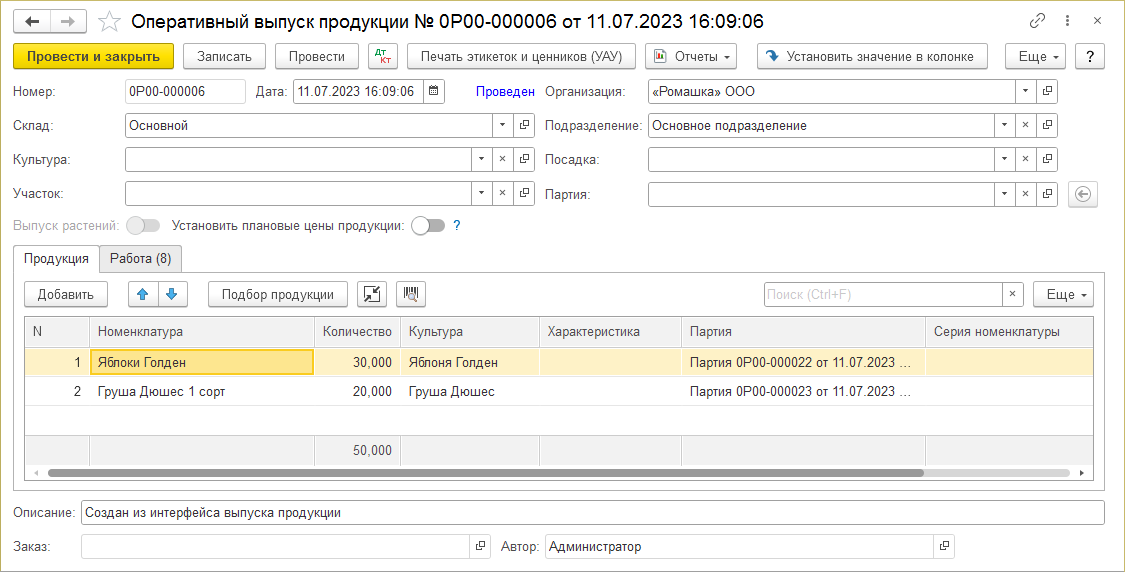Viewport: 1125px width, 572px height.
Task: Click the Подбор продукции button
Action: tap(278, 294)
